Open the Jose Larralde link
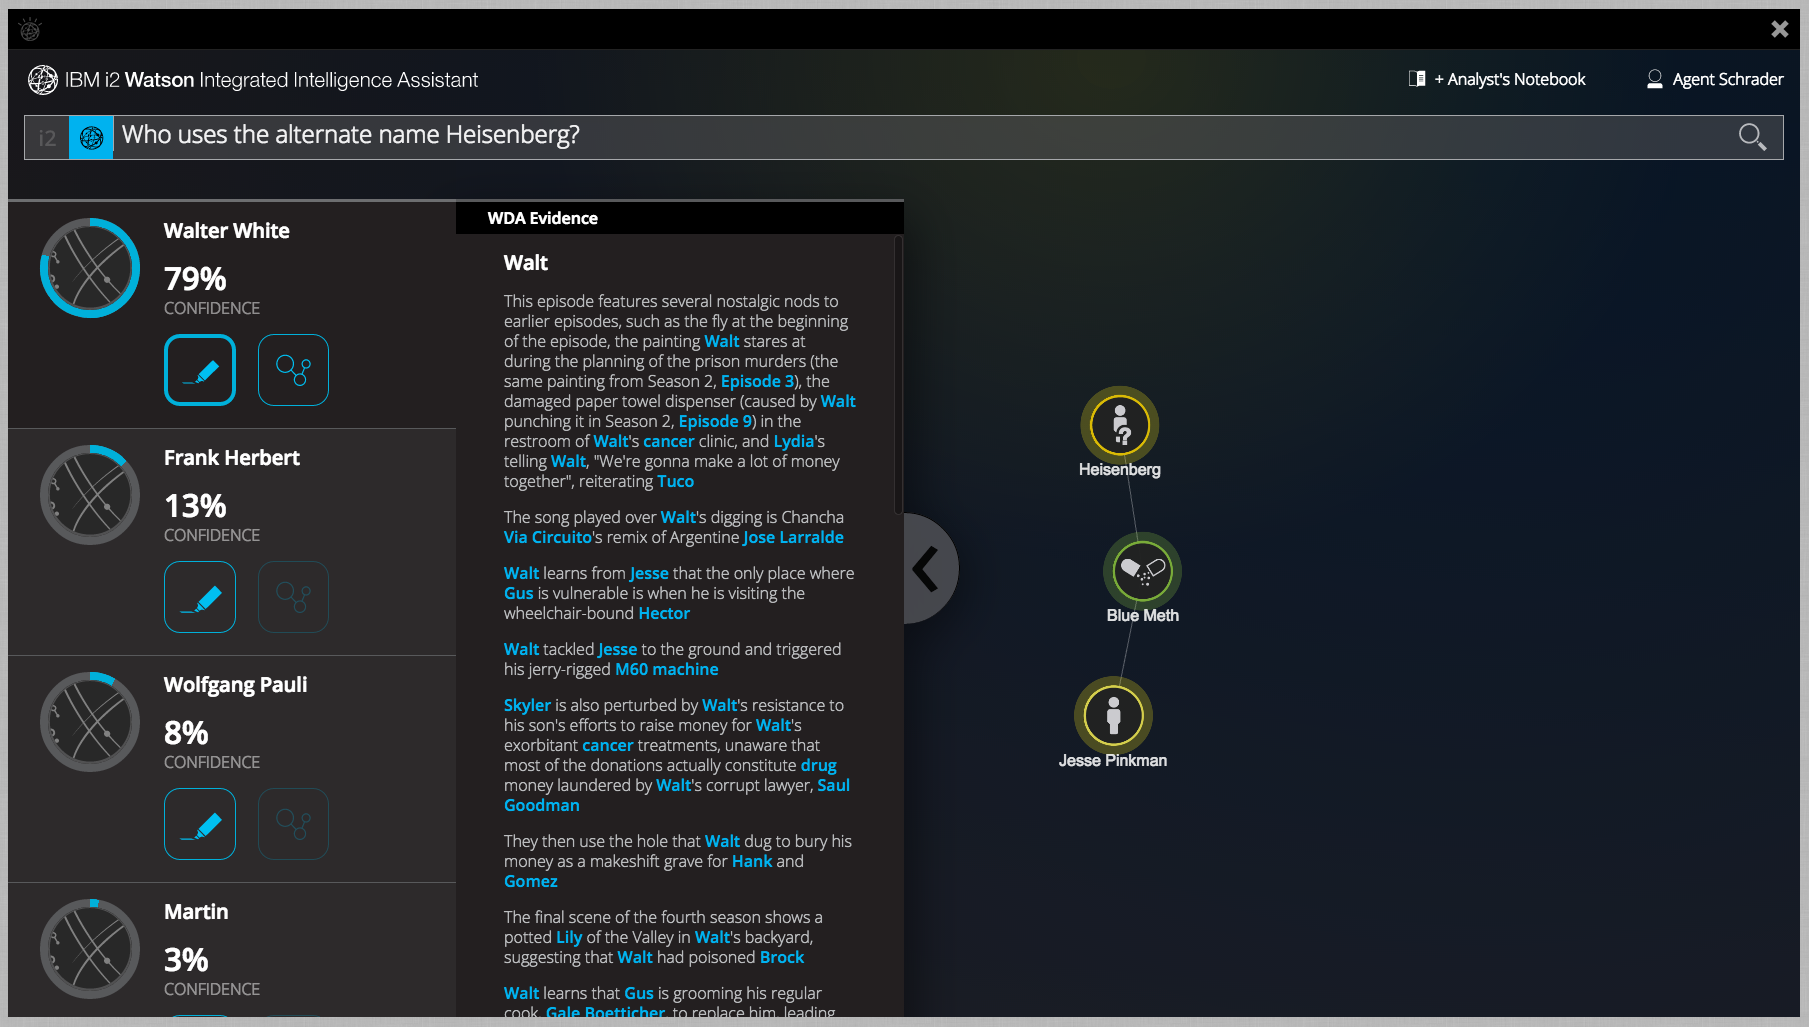This screenshot has width=1809, height=1027. tap(793, 537)
